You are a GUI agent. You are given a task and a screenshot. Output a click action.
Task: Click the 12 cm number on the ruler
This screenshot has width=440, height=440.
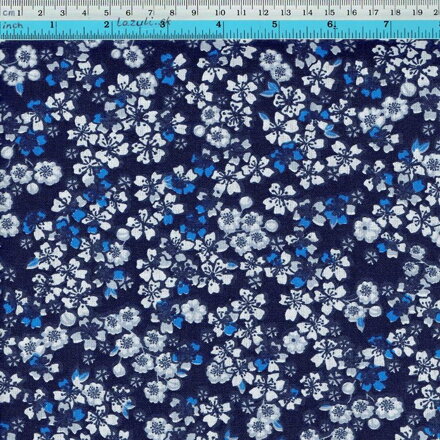click(264, 13)
